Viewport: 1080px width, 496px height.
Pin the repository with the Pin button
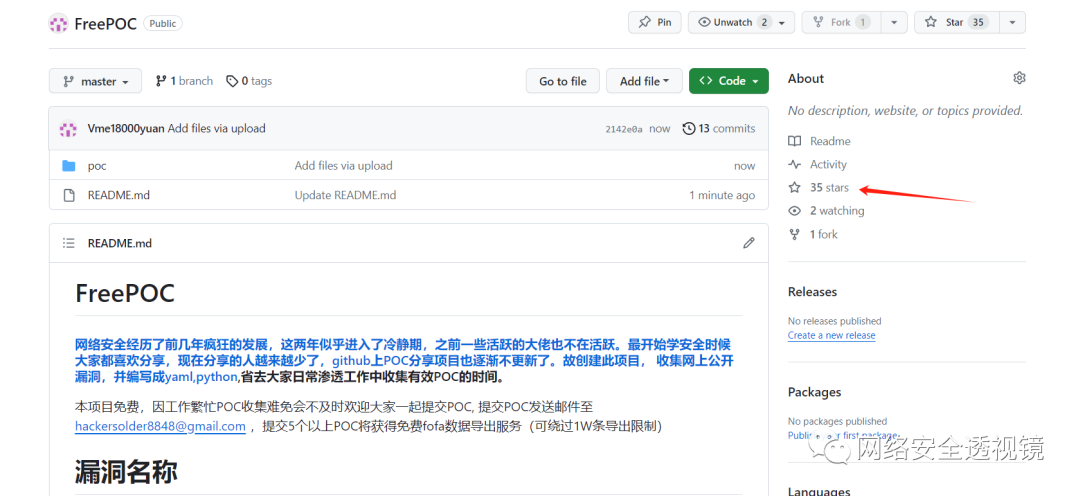pos(654,22)
